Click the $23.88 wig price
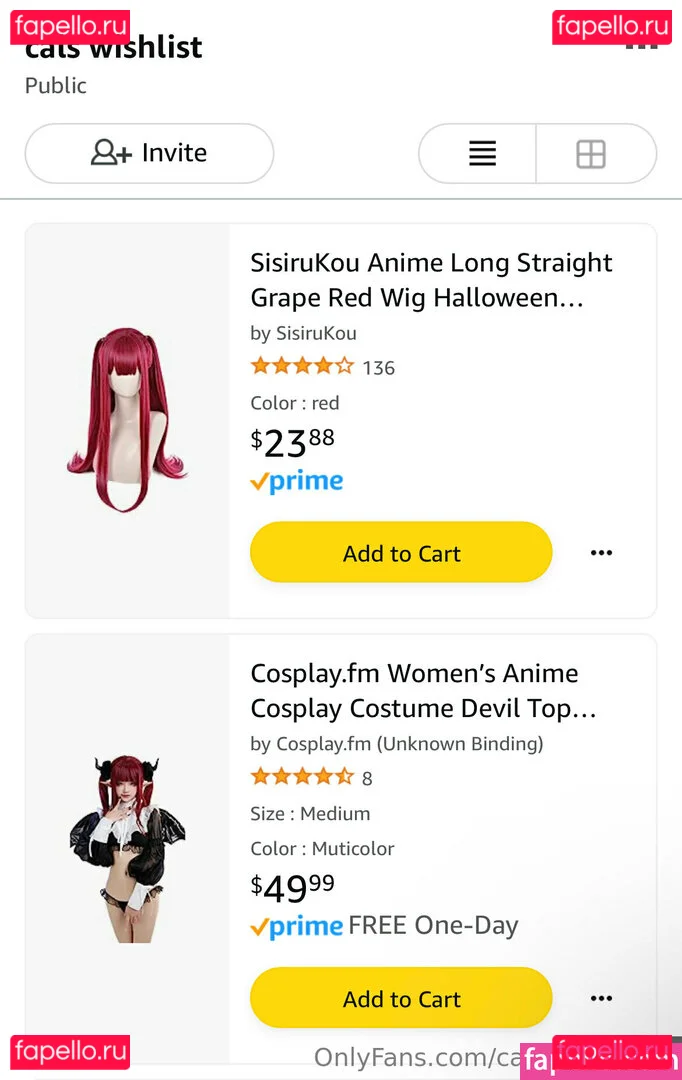 tap(293, 441)
